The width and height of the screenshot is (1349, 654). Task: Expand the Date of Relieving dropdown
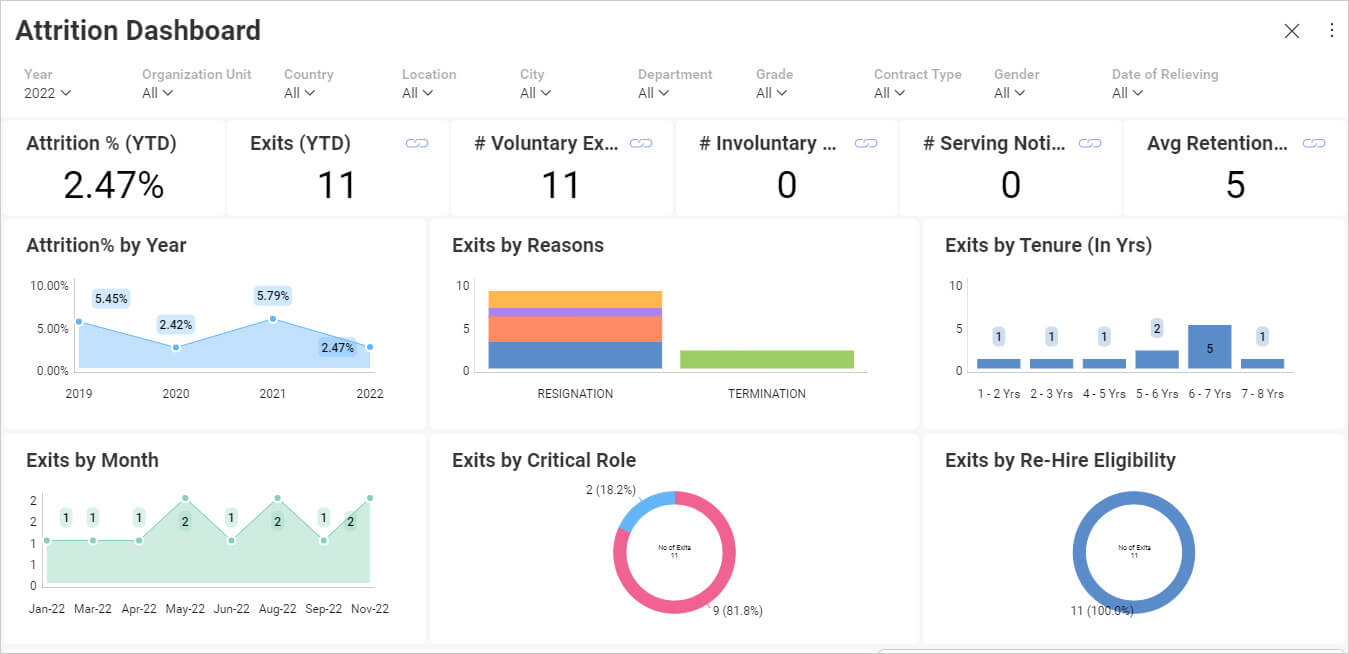point(1127,93)
